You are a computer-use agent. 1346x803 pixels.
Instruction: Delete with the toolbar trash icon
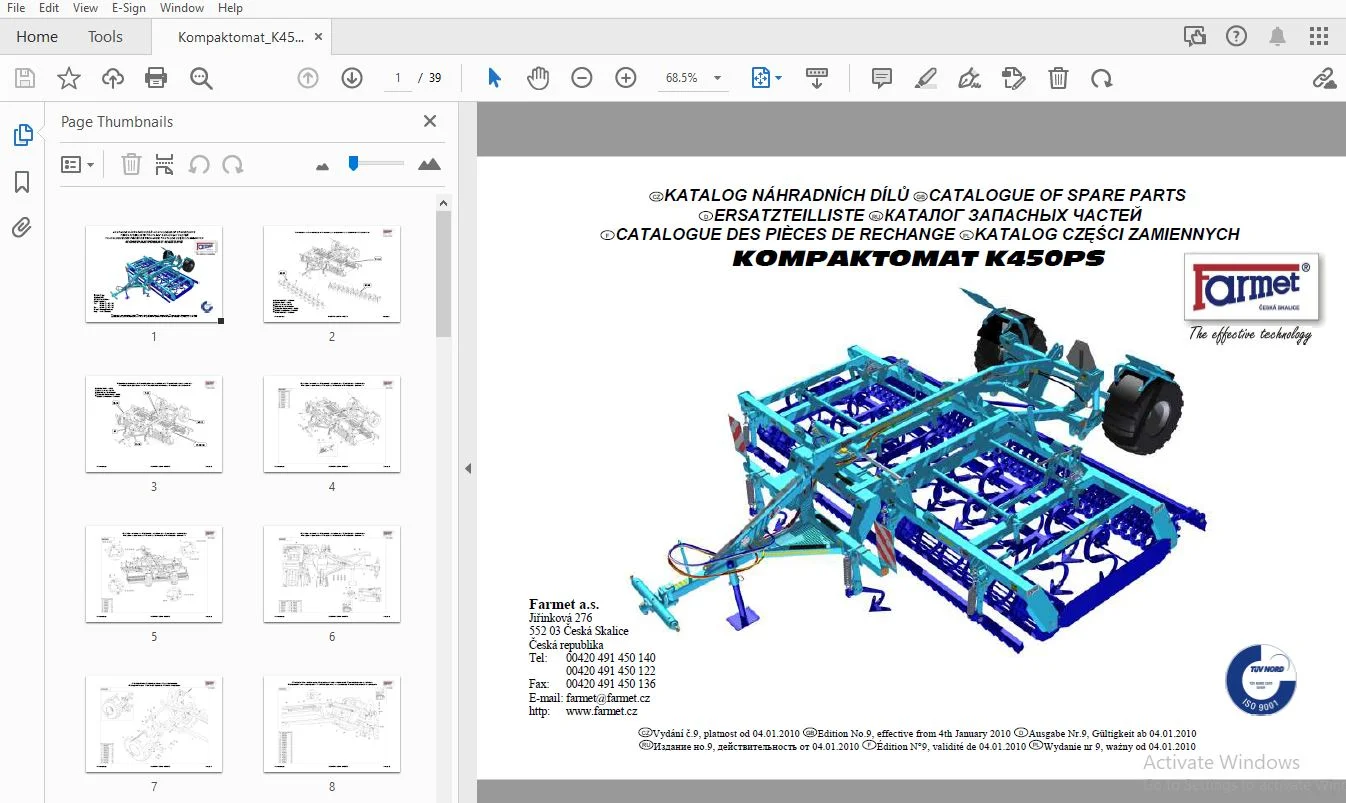pos(1058,78)
